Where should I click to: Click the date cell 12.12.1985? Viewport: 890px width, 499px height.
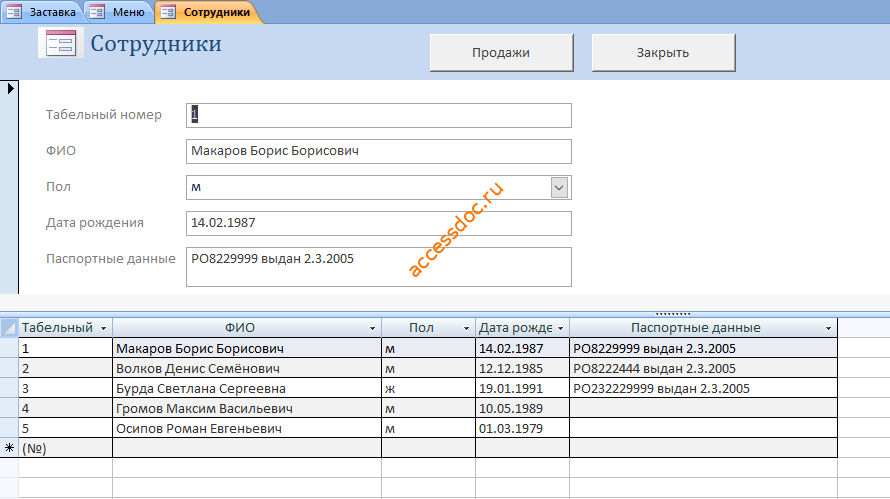coord(522,368)
